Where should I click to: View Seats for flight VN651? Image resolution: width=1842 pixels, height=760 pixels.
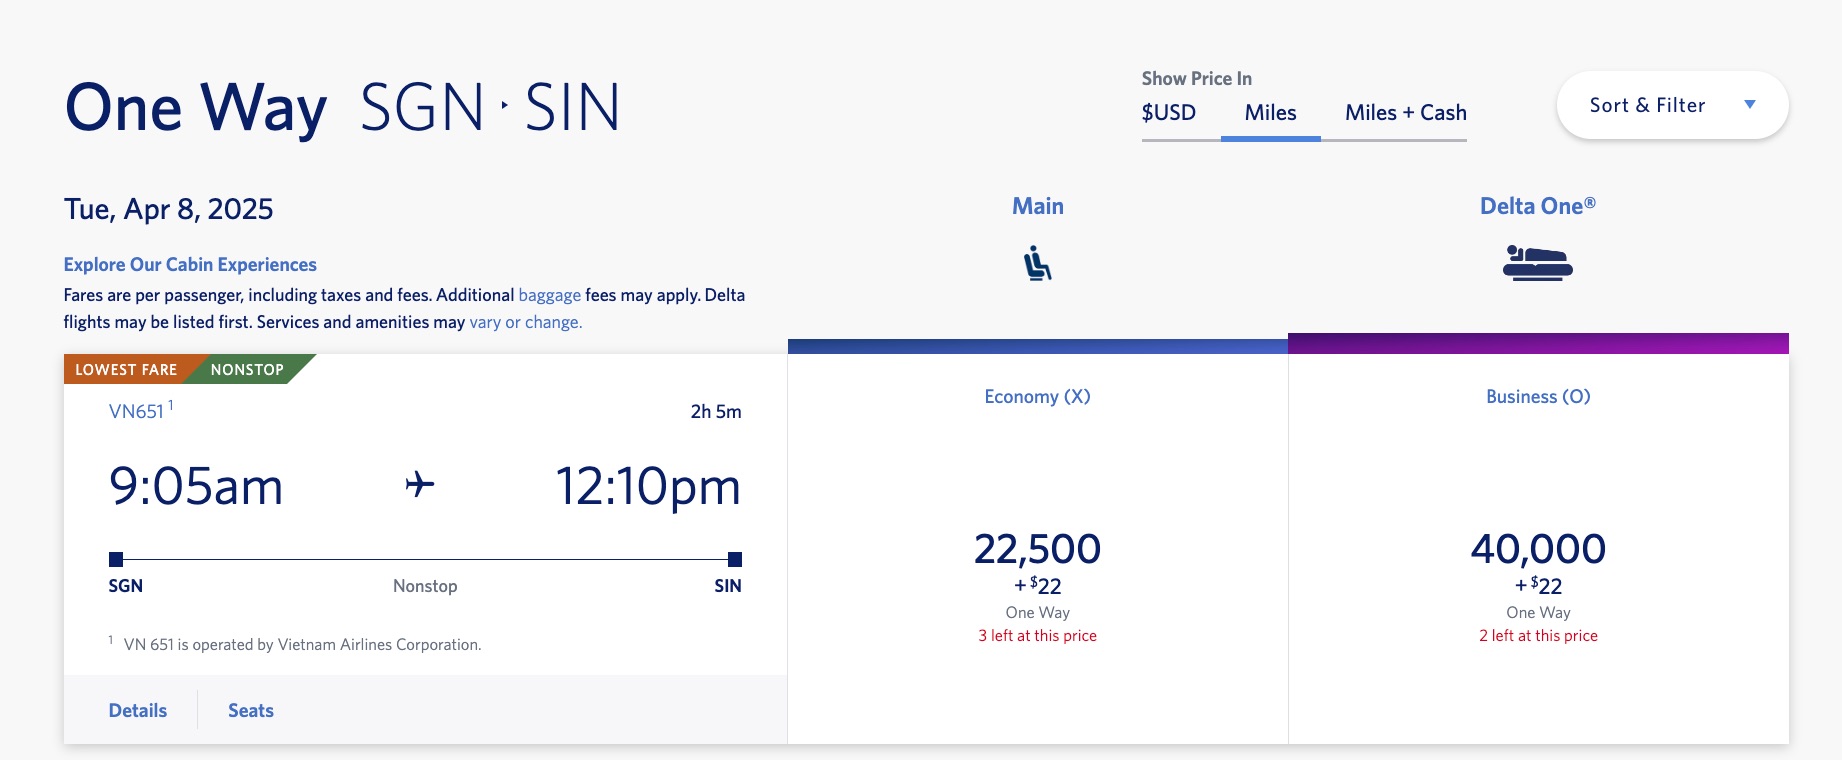coord(249,710)
